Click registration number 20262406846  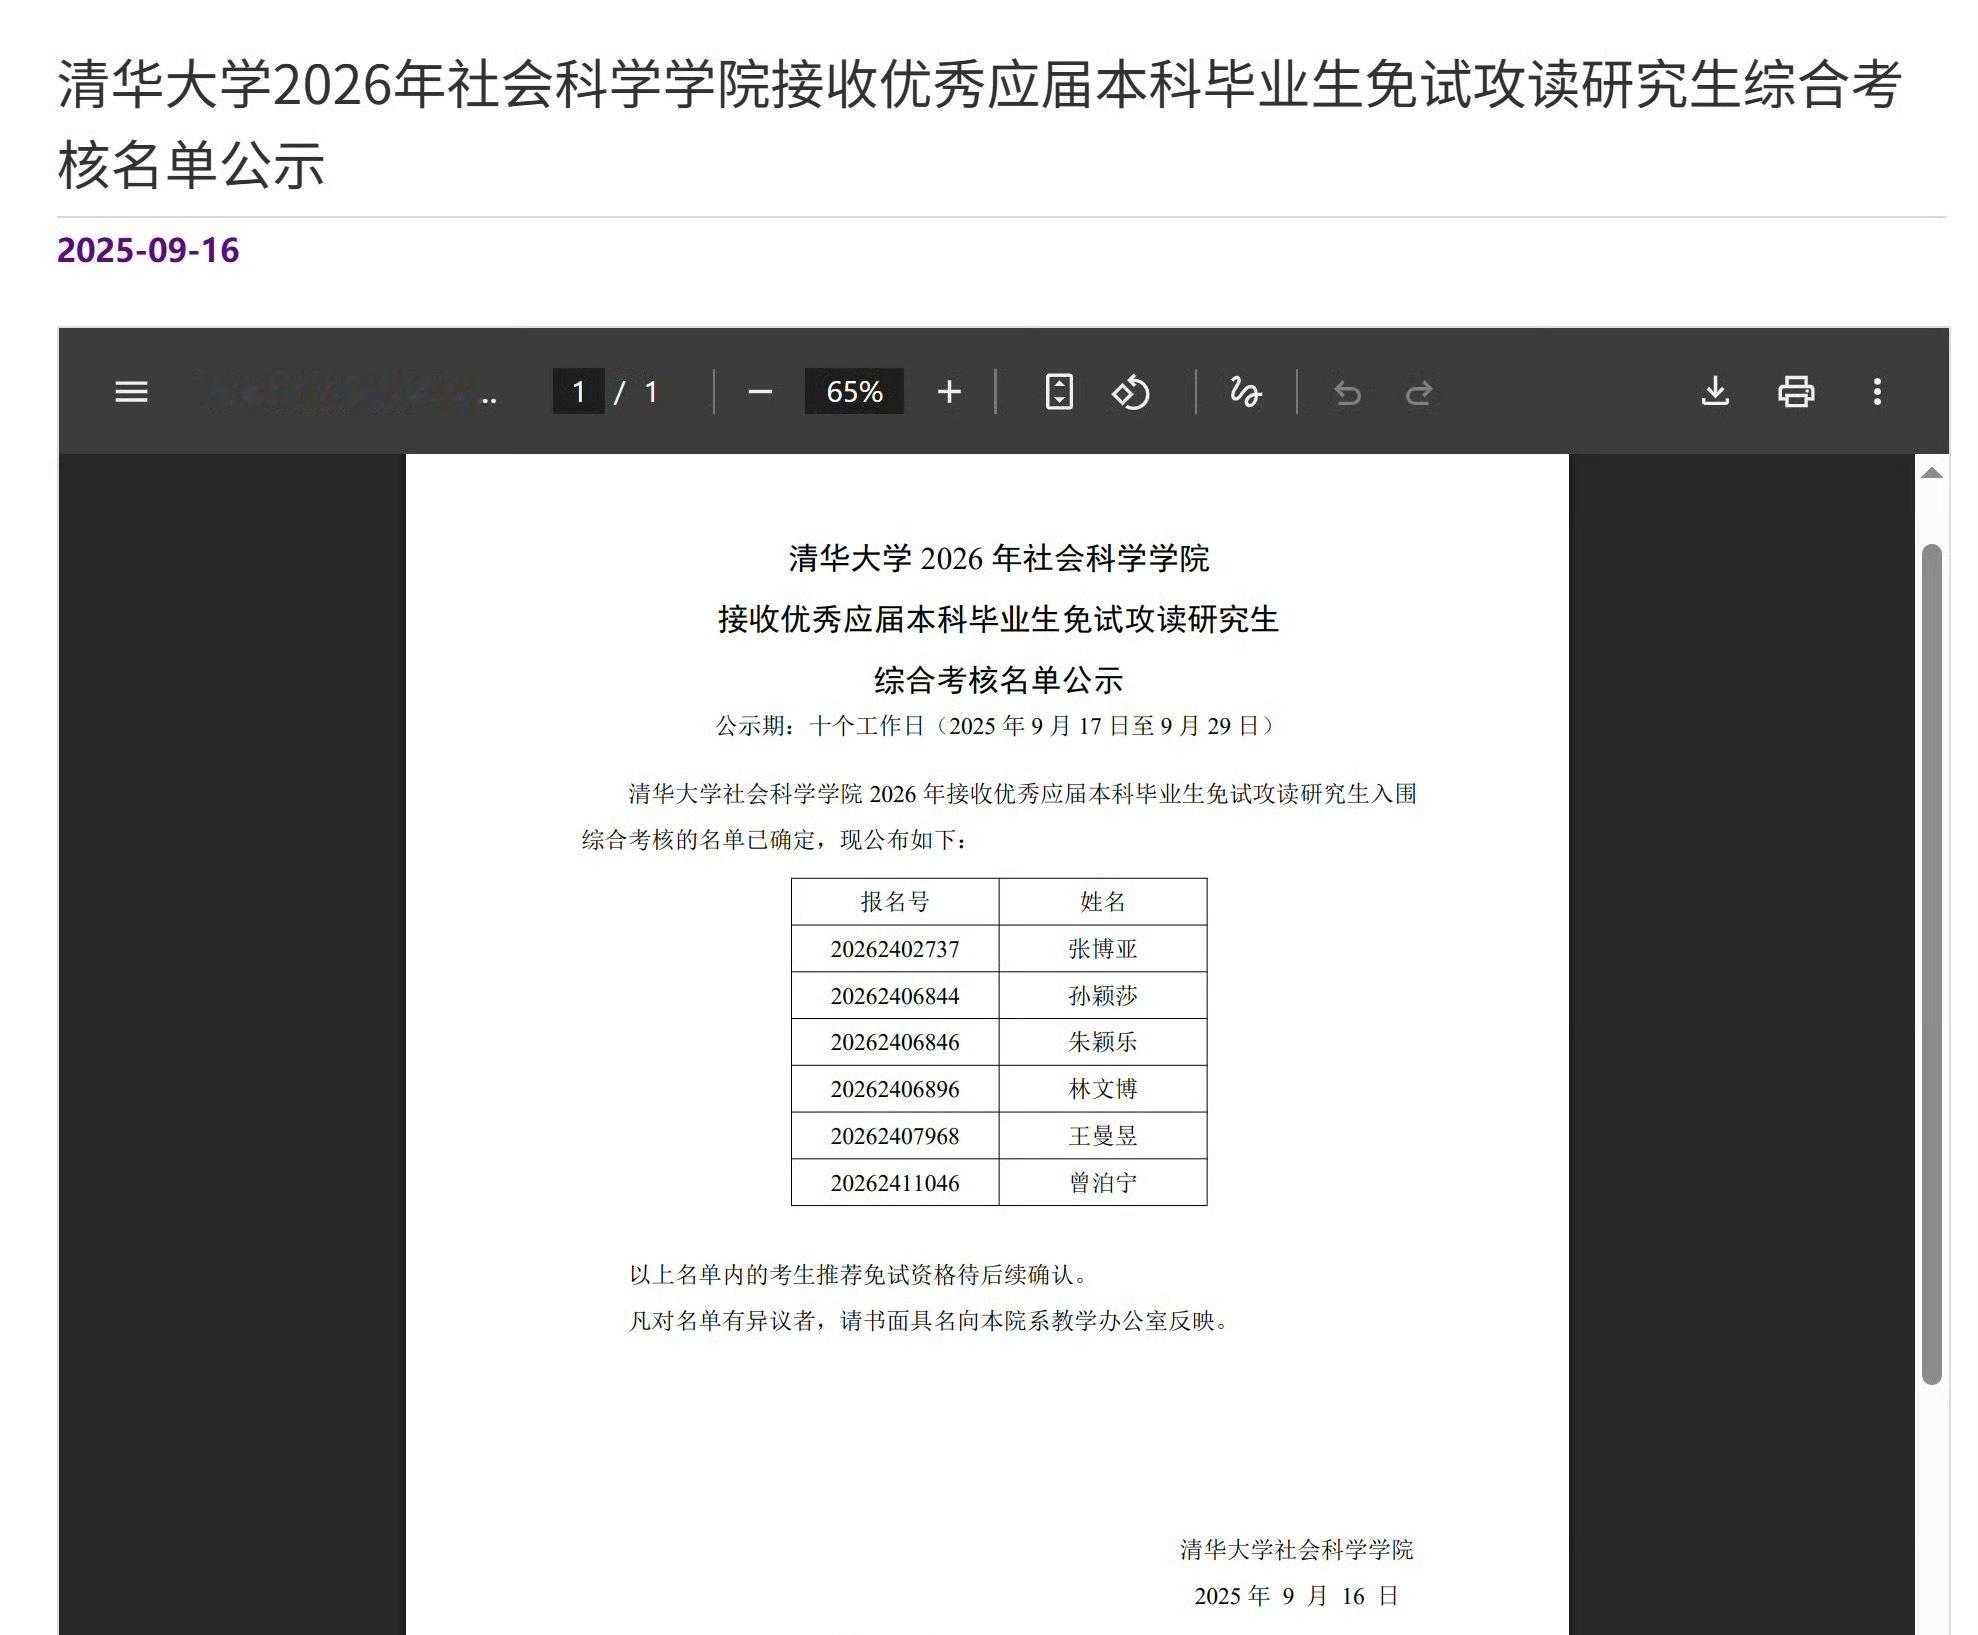coord(895,1042)
